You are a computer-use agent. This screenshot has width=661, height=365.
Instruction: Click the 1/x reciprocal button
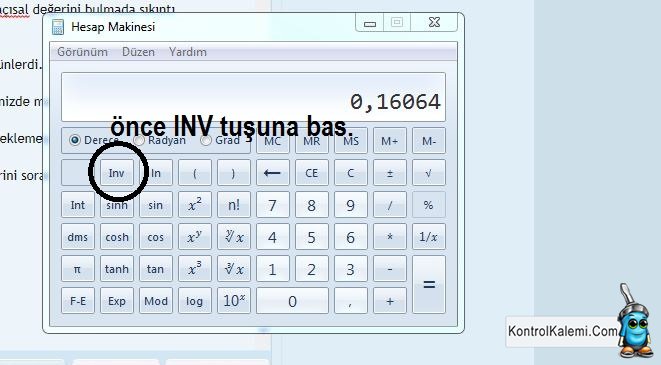click(x=429, y=237)
